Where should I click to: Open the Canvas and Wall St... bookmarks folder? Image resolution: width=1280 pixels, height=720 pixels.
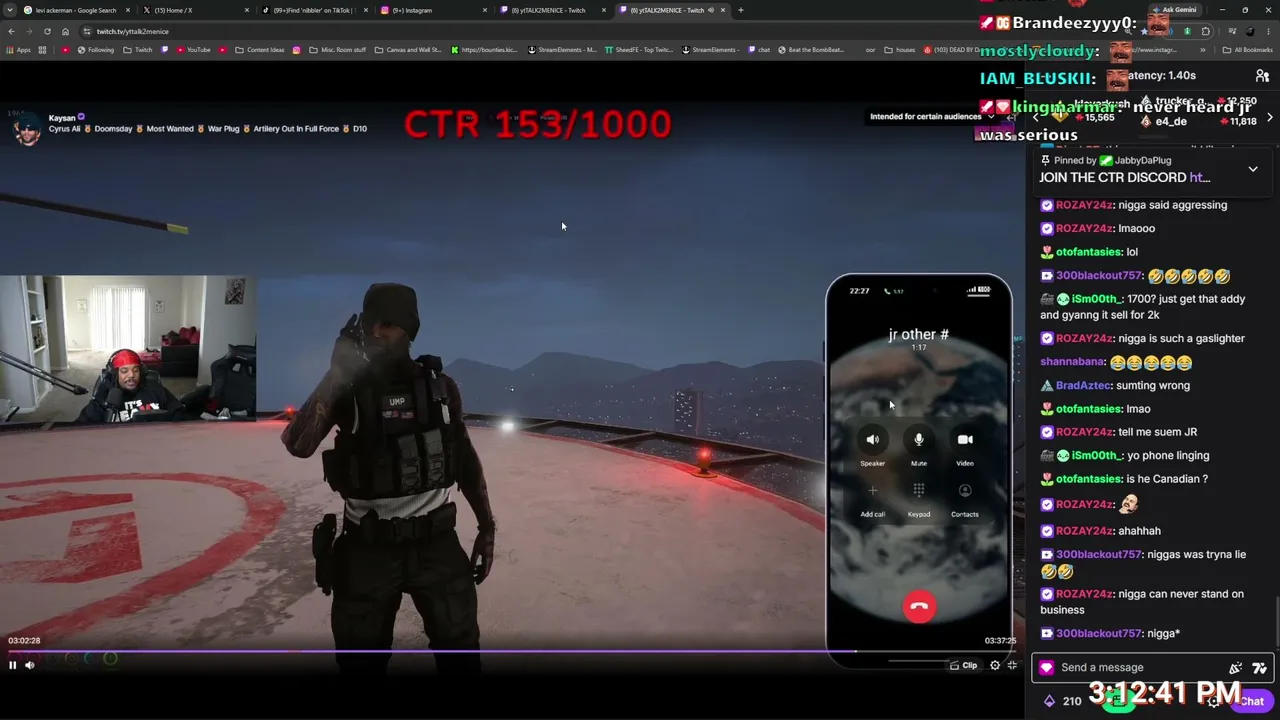(x=408, y=50)
